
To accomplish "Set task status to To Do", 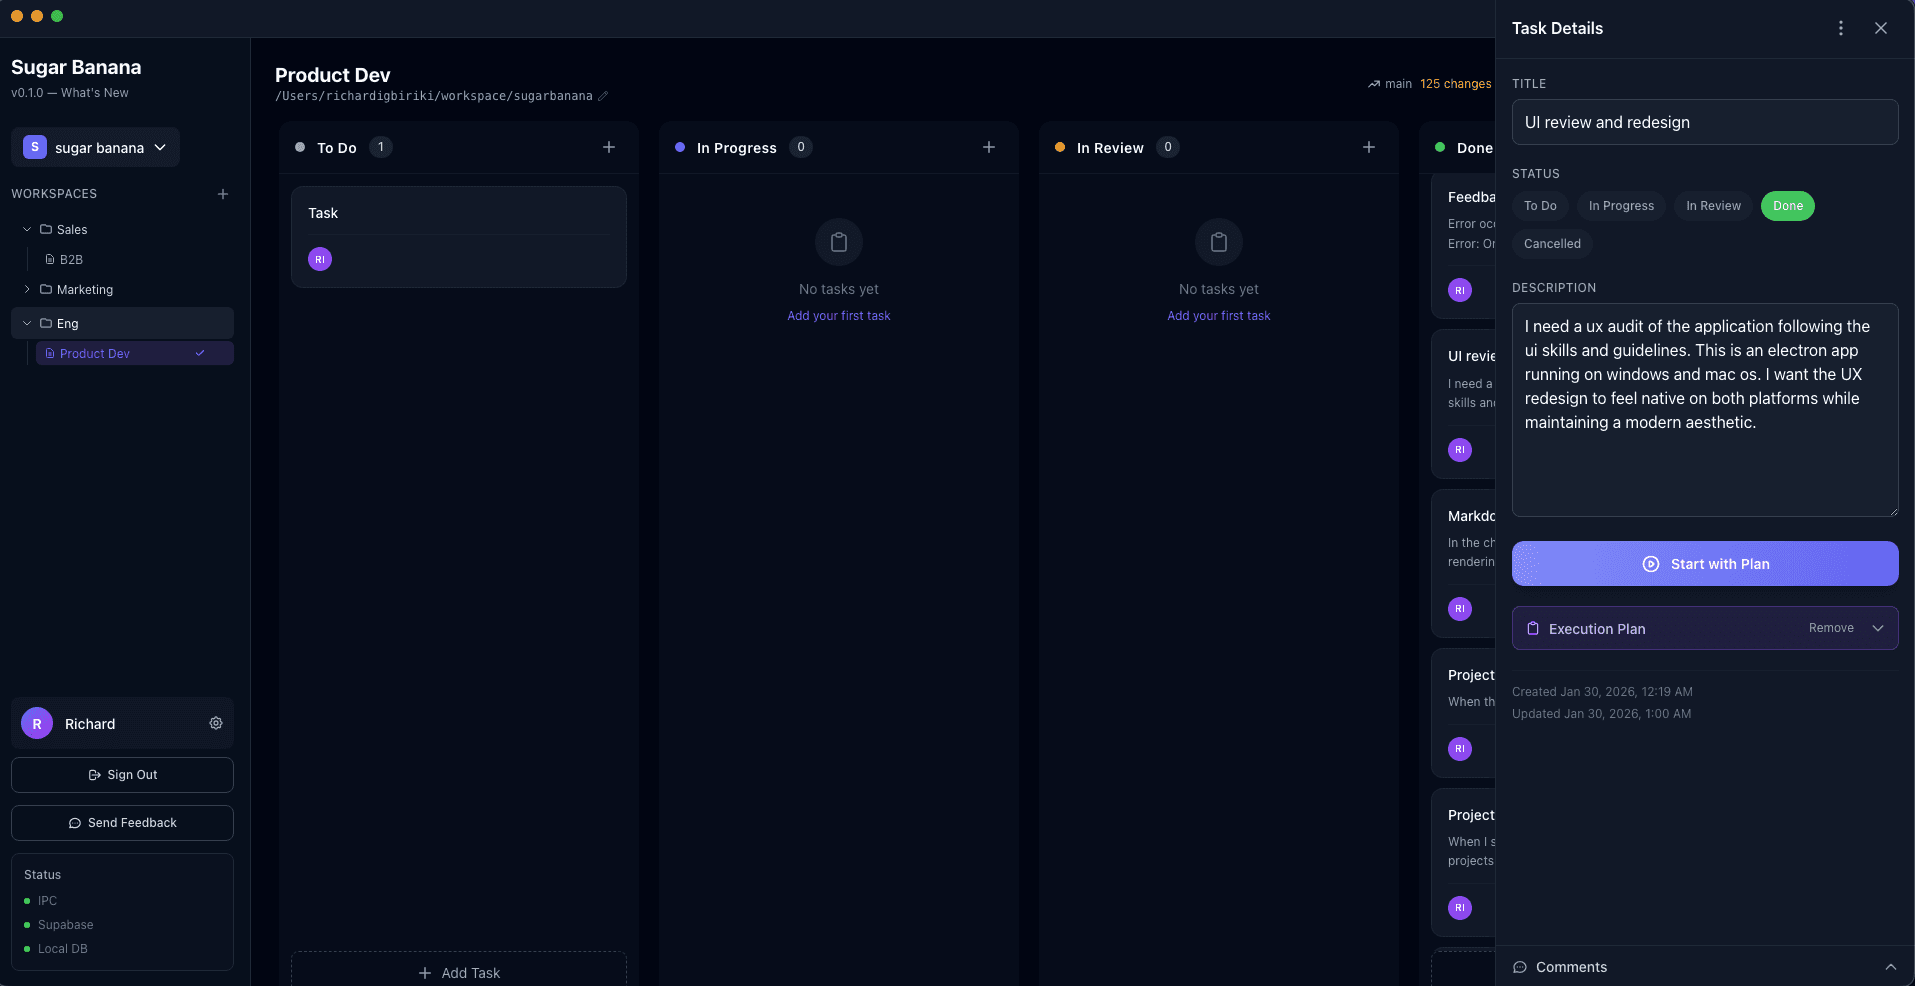I will [1539, 206].
